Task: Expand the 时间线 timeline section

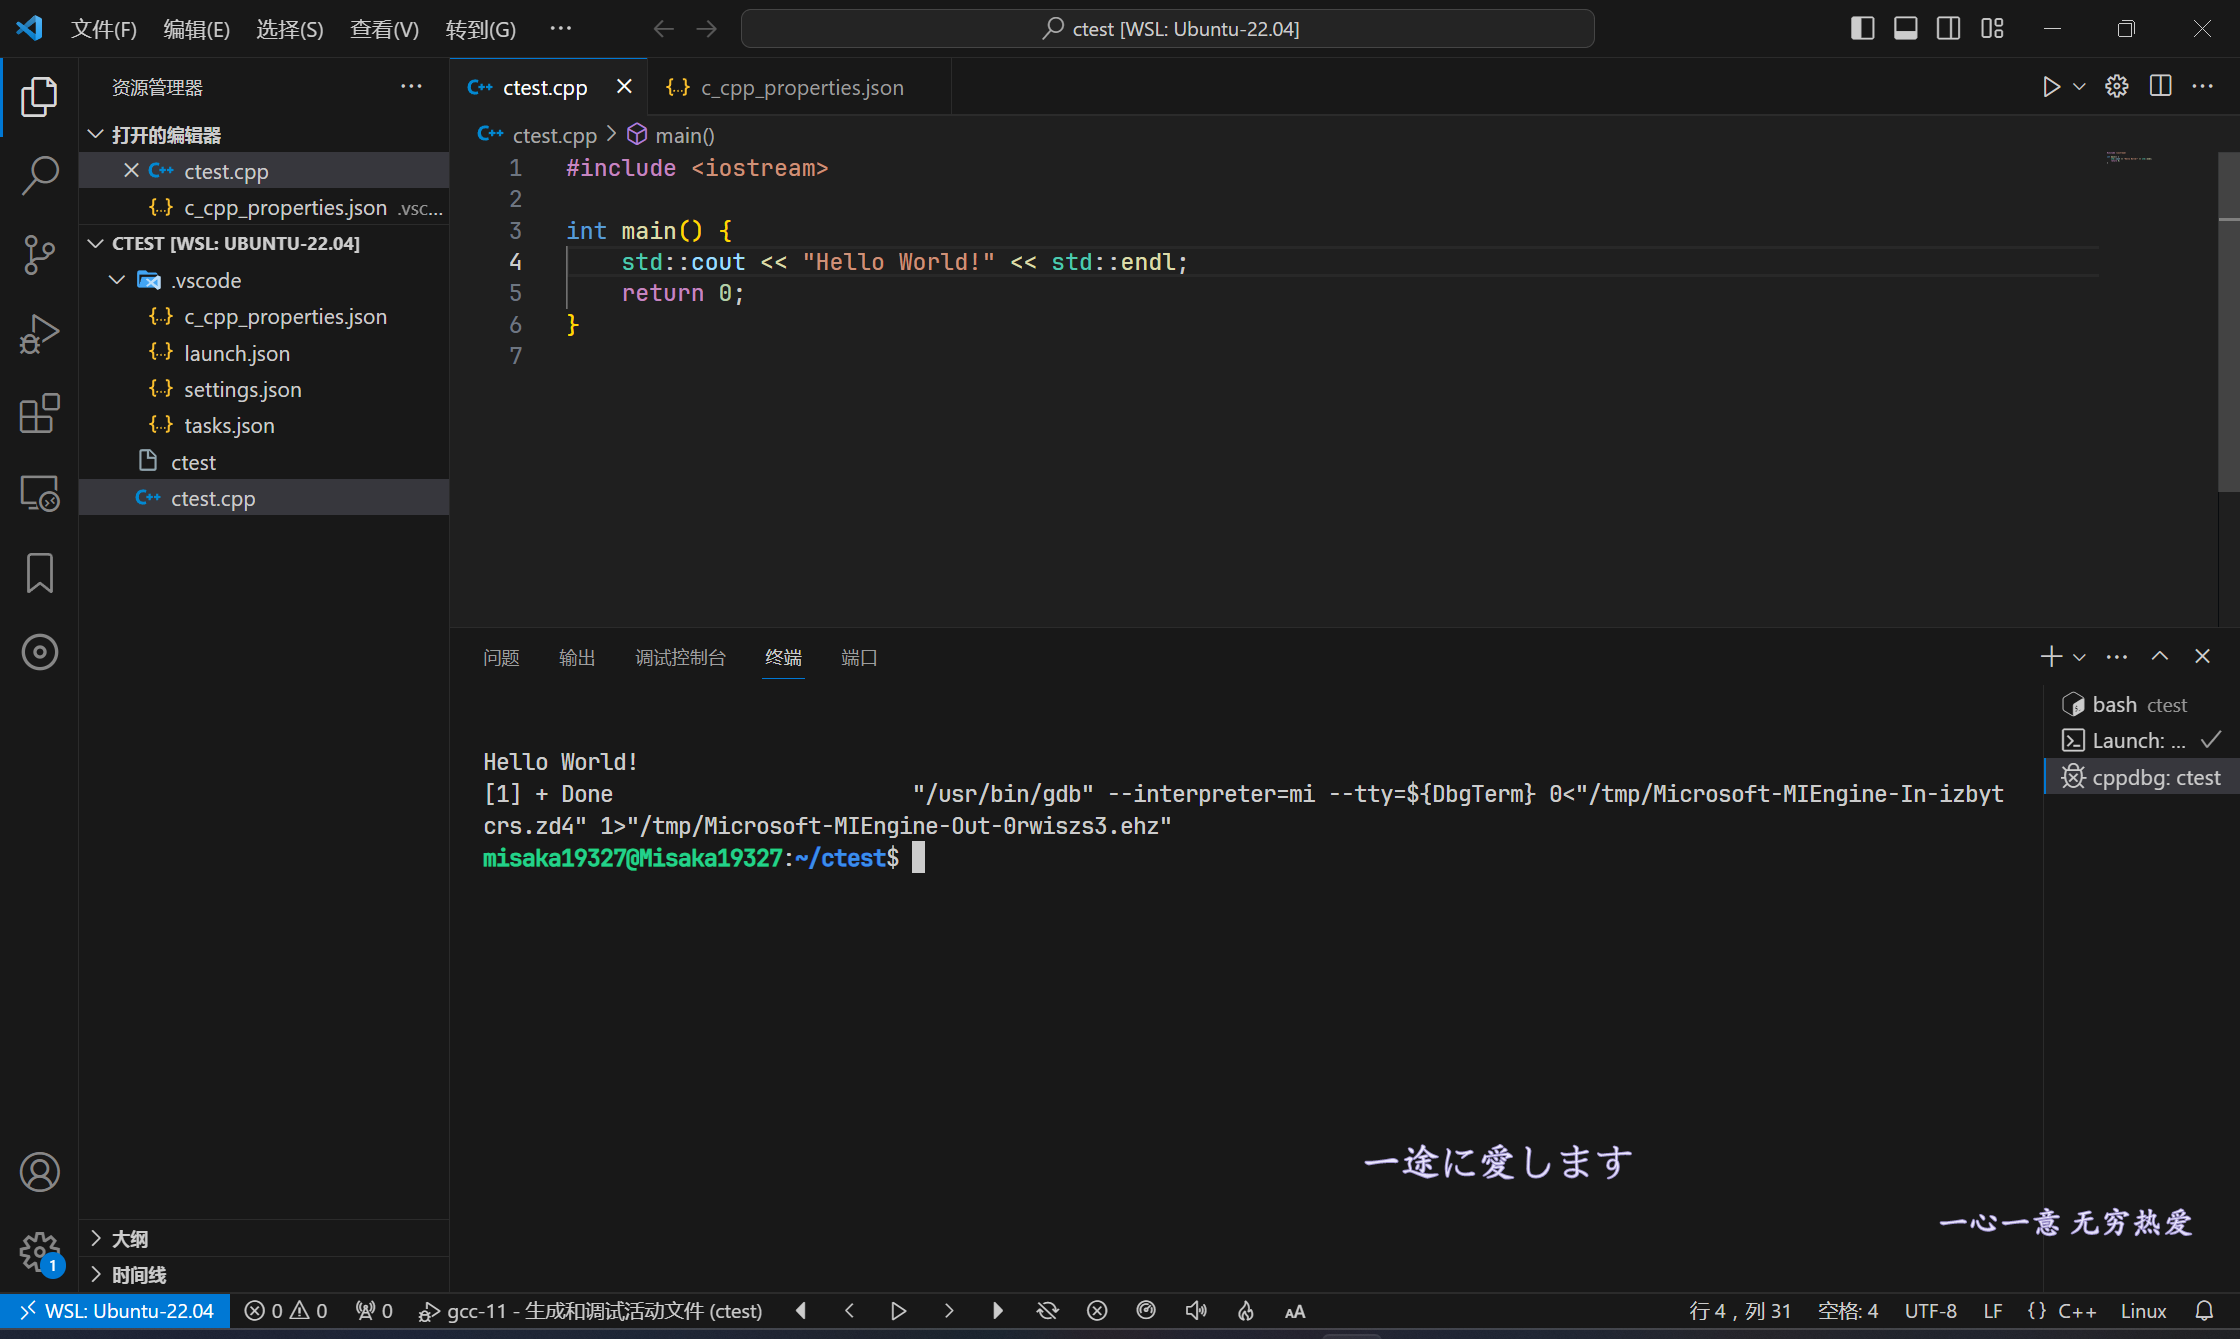Action: pos(264,1274)
